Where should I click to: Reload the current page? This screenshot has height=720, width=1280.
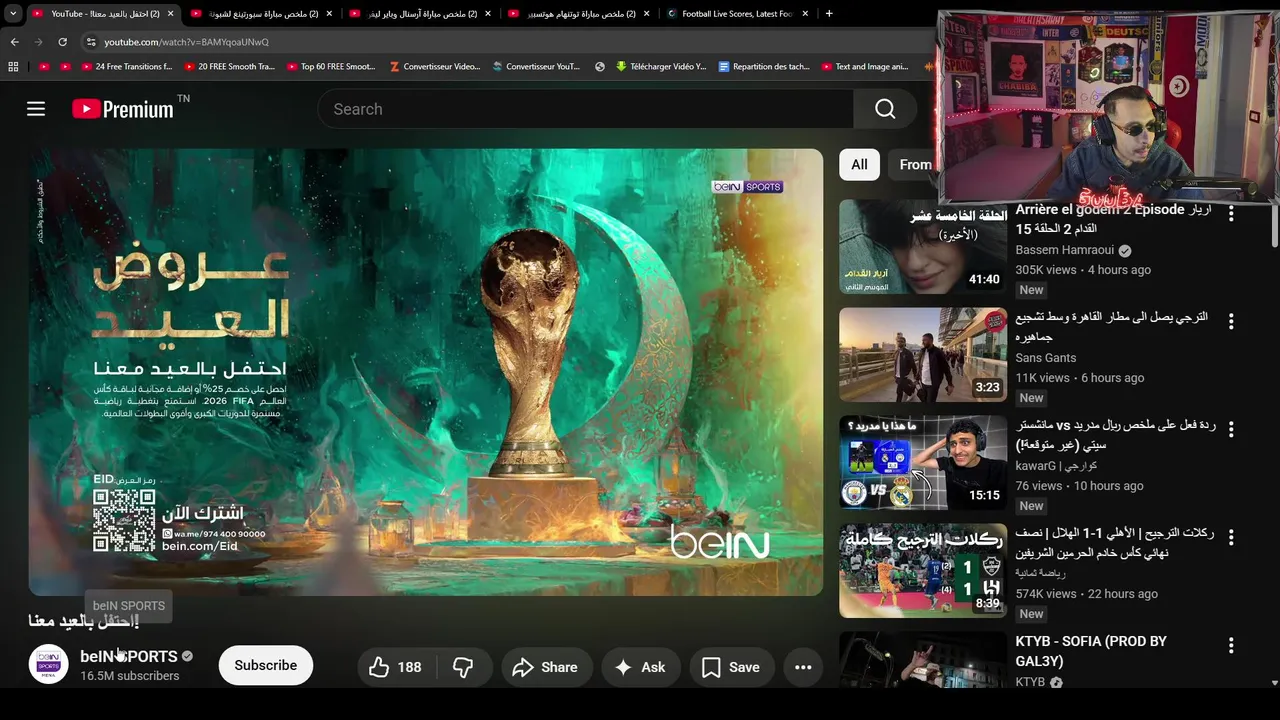62,42
